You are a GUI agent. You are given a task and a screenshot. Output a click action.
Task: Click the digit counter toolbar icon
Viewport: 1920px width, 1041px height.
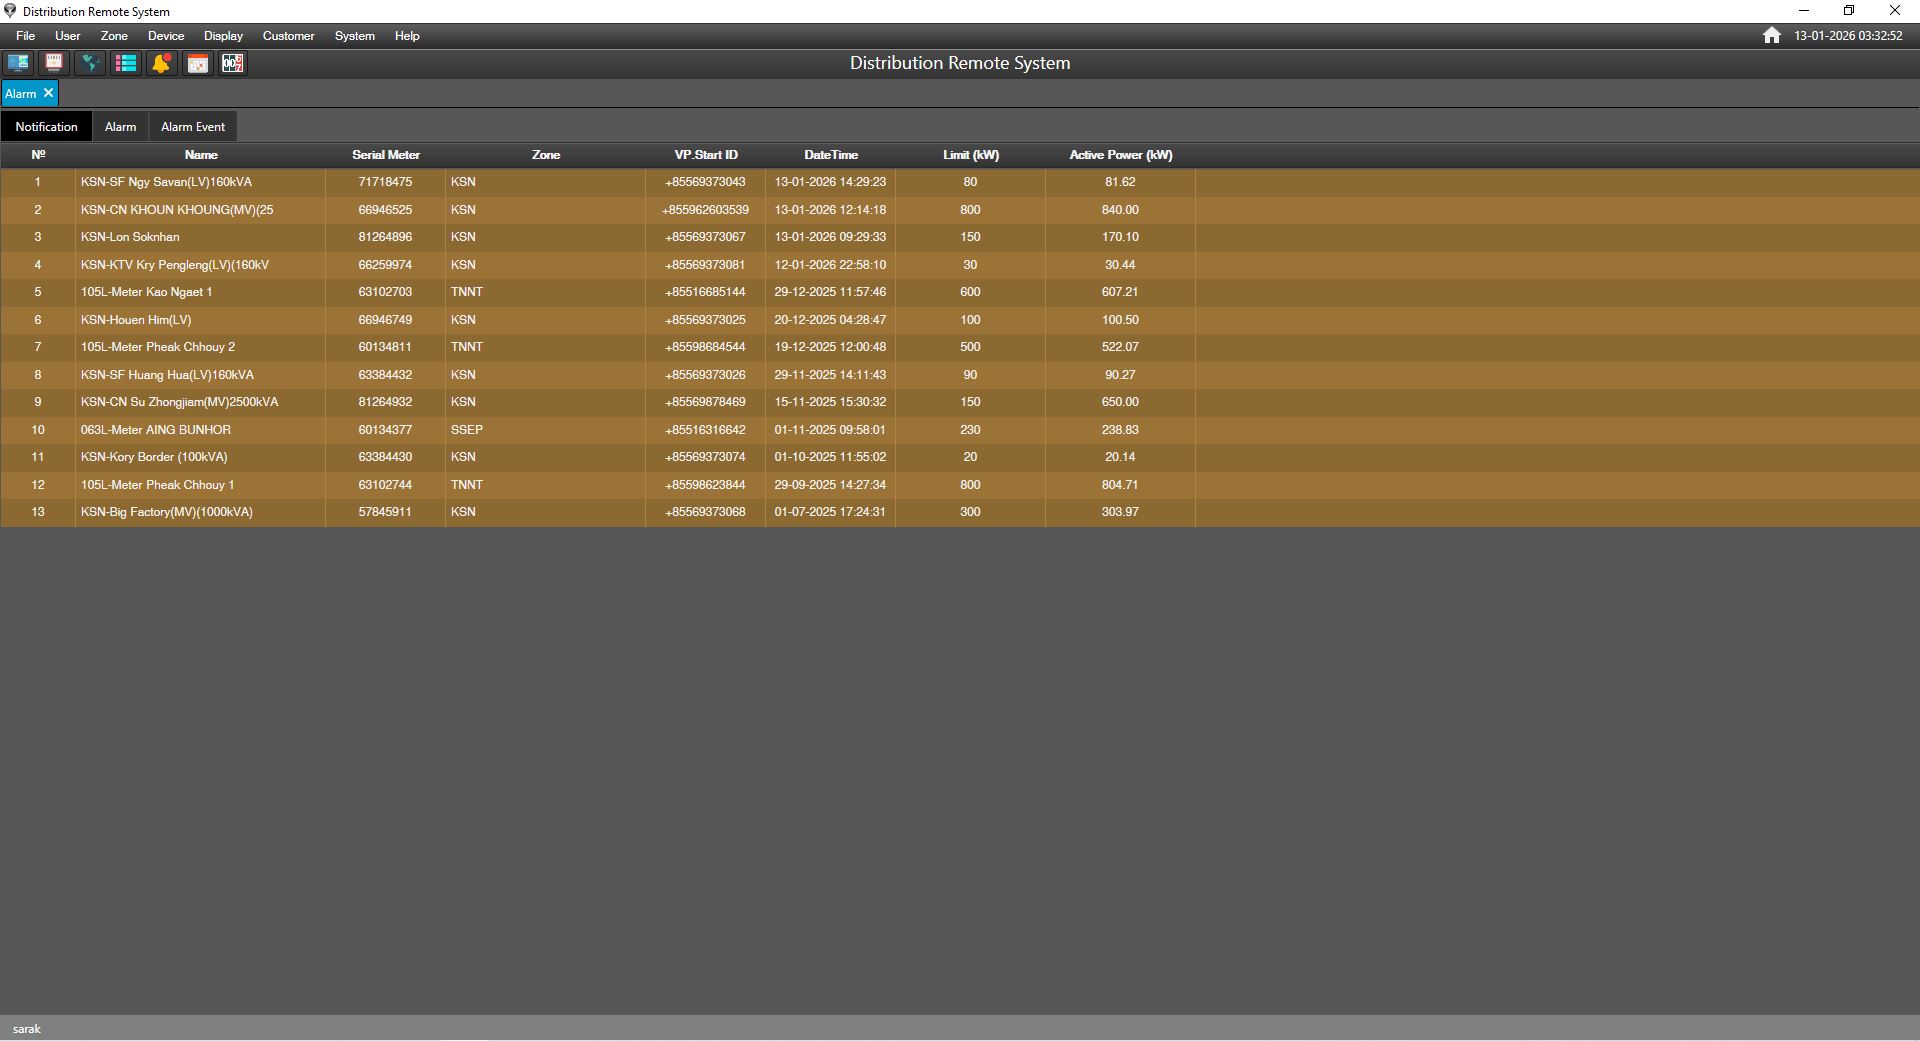point(233,63)
